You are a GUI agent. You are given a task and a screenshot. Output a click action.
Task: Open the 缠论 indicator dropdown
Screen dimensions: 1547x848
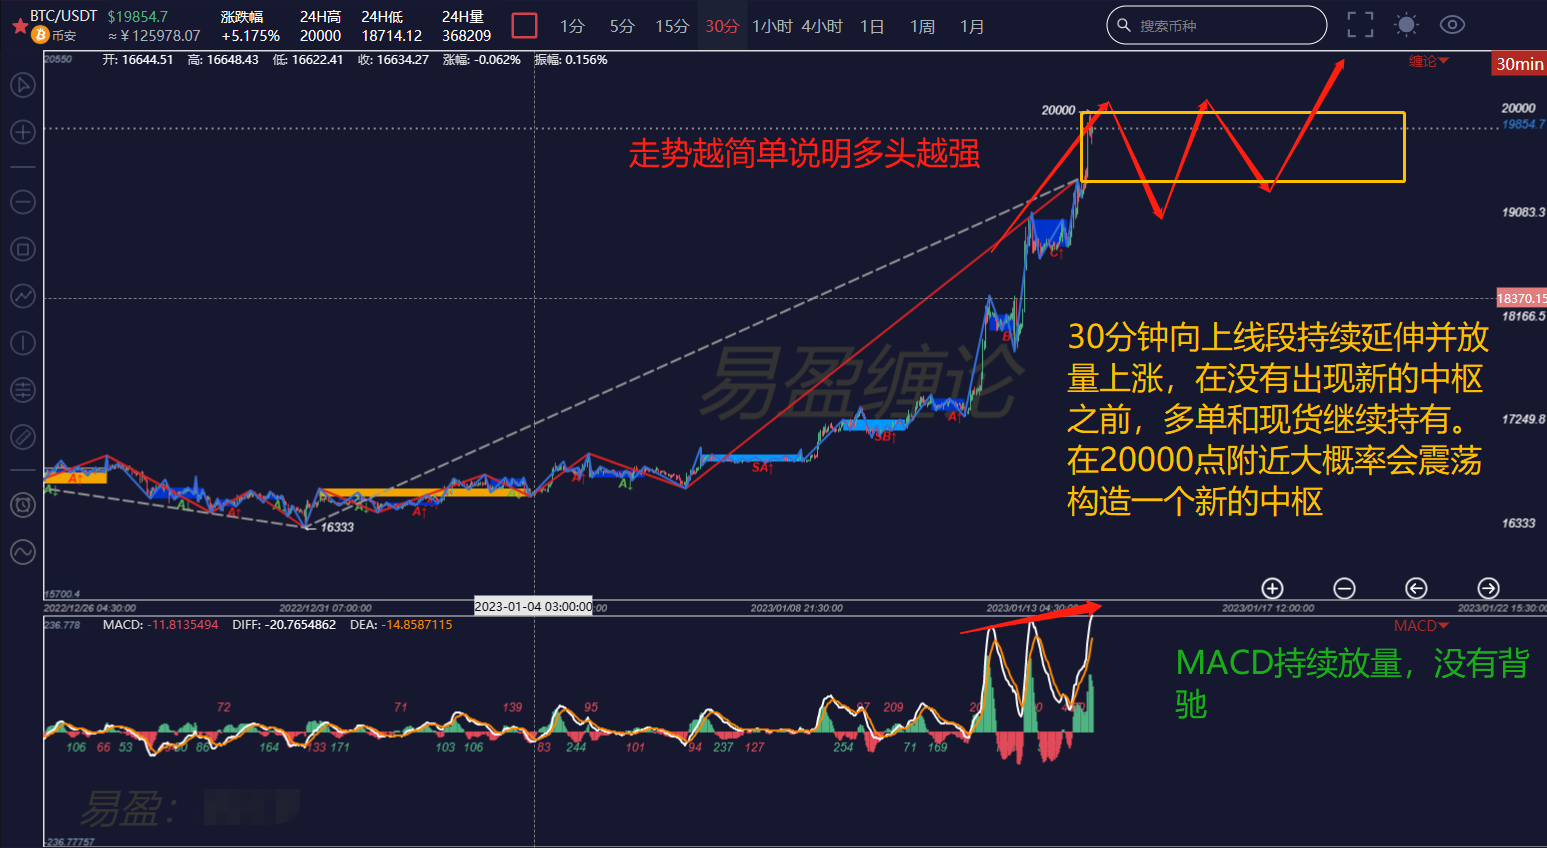[1428, 62]
